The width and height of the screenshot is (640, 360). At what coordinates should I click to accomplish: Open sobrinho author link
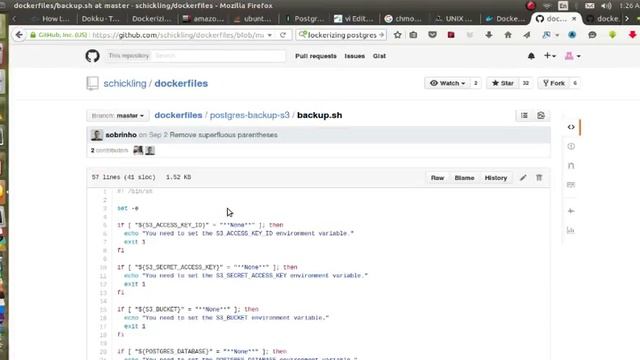click(121, 135)
